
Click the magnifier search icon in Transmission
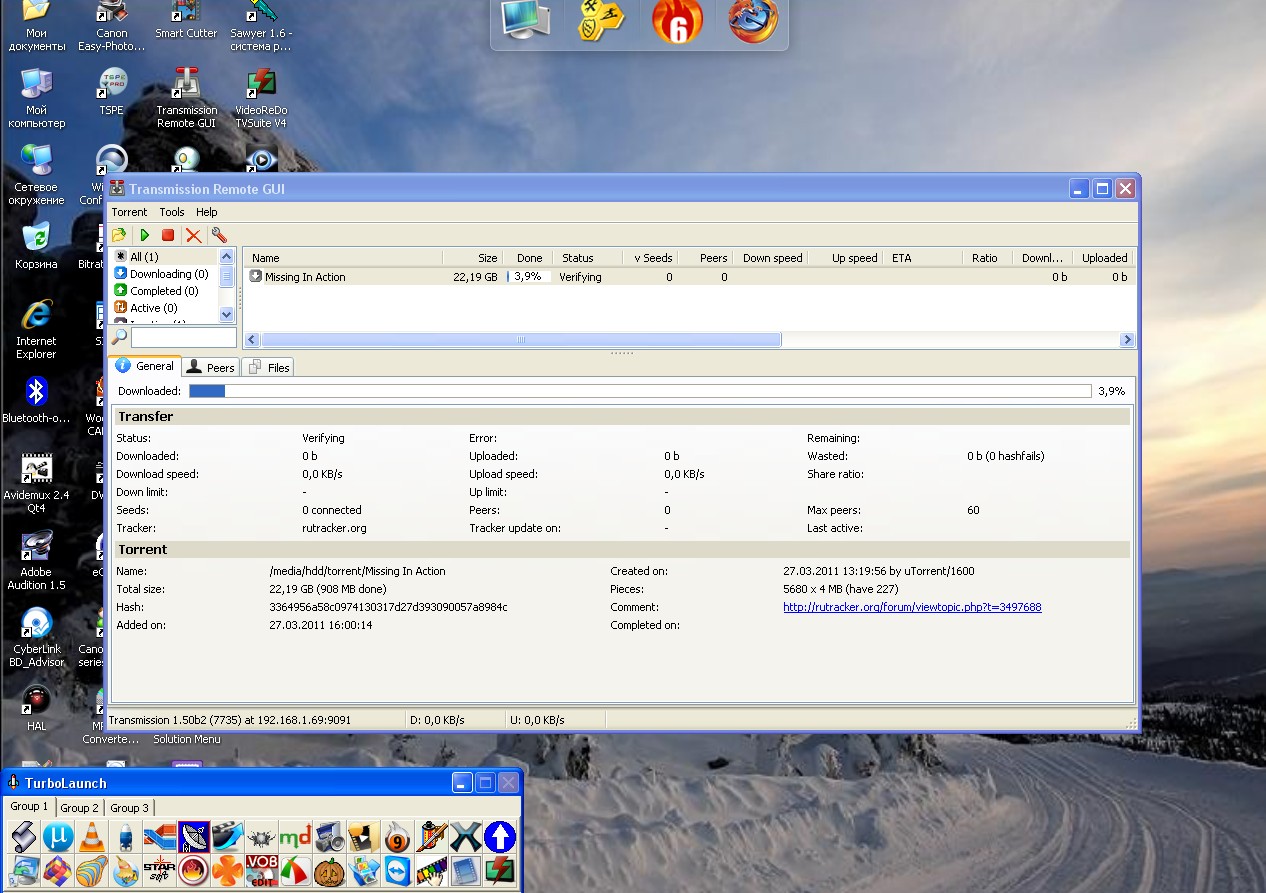(119, 337)
